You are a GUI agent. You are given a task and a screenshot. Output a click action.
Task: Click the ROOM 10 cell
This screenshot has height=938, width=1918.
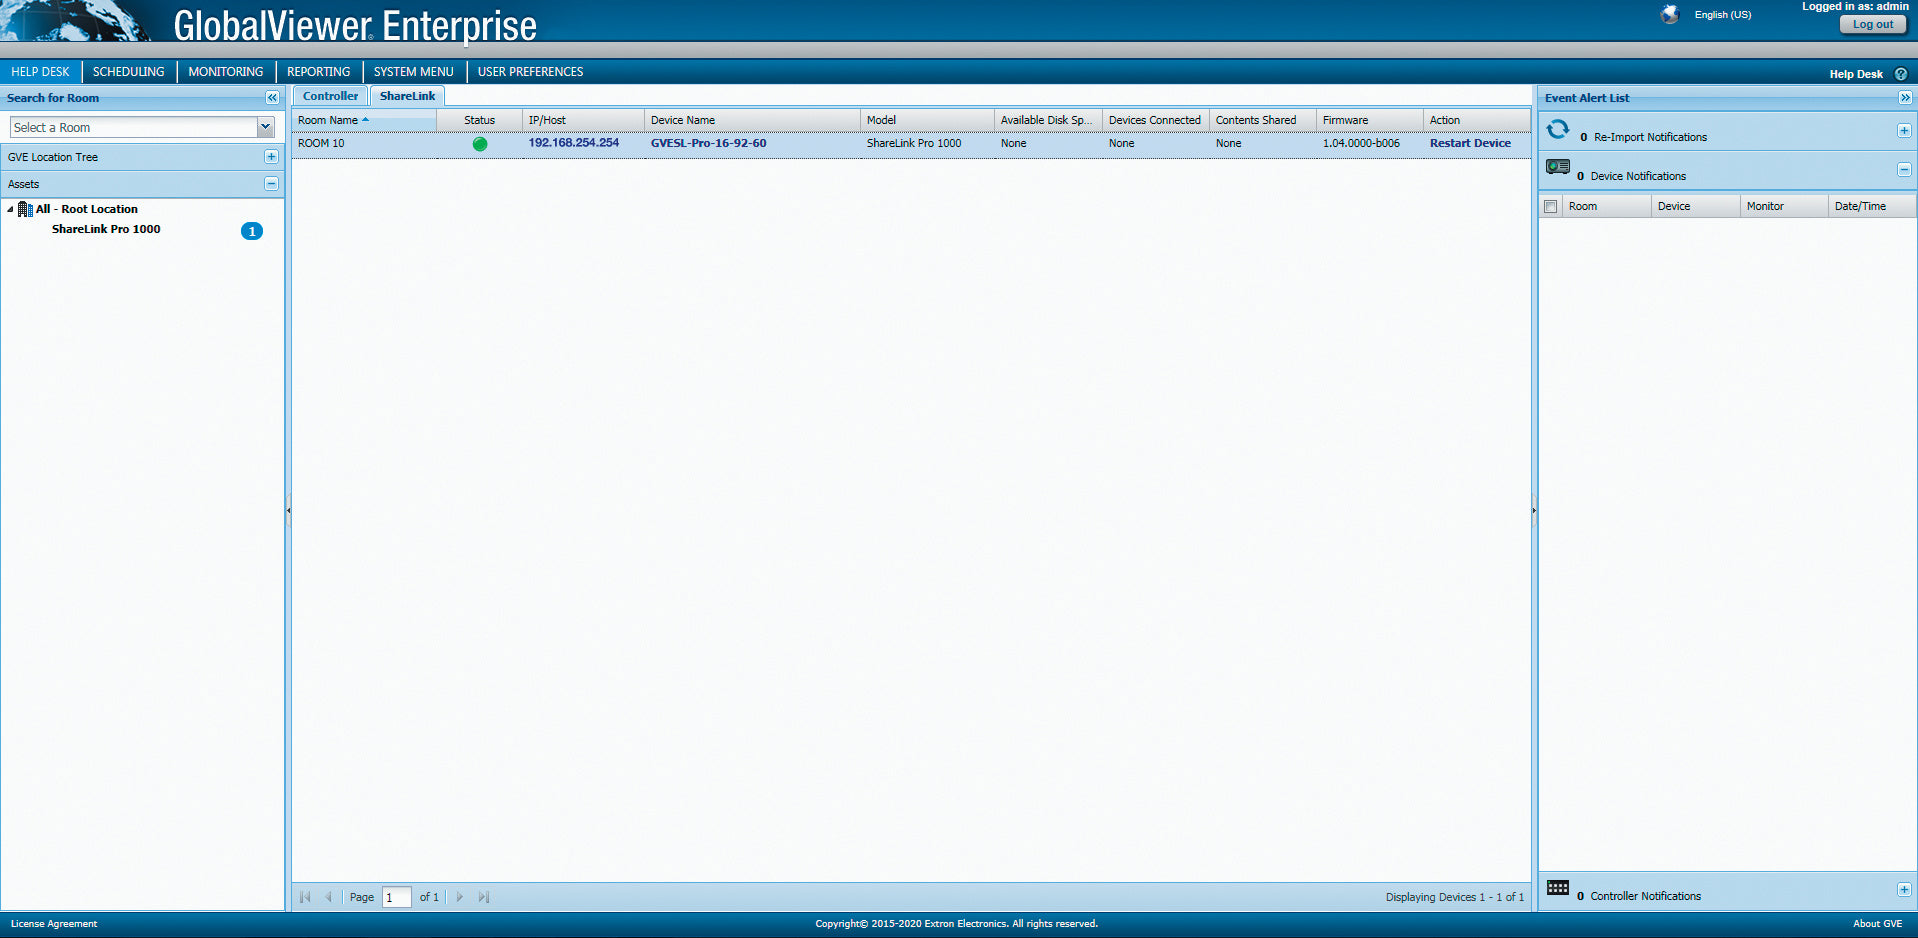coord(364,143)
